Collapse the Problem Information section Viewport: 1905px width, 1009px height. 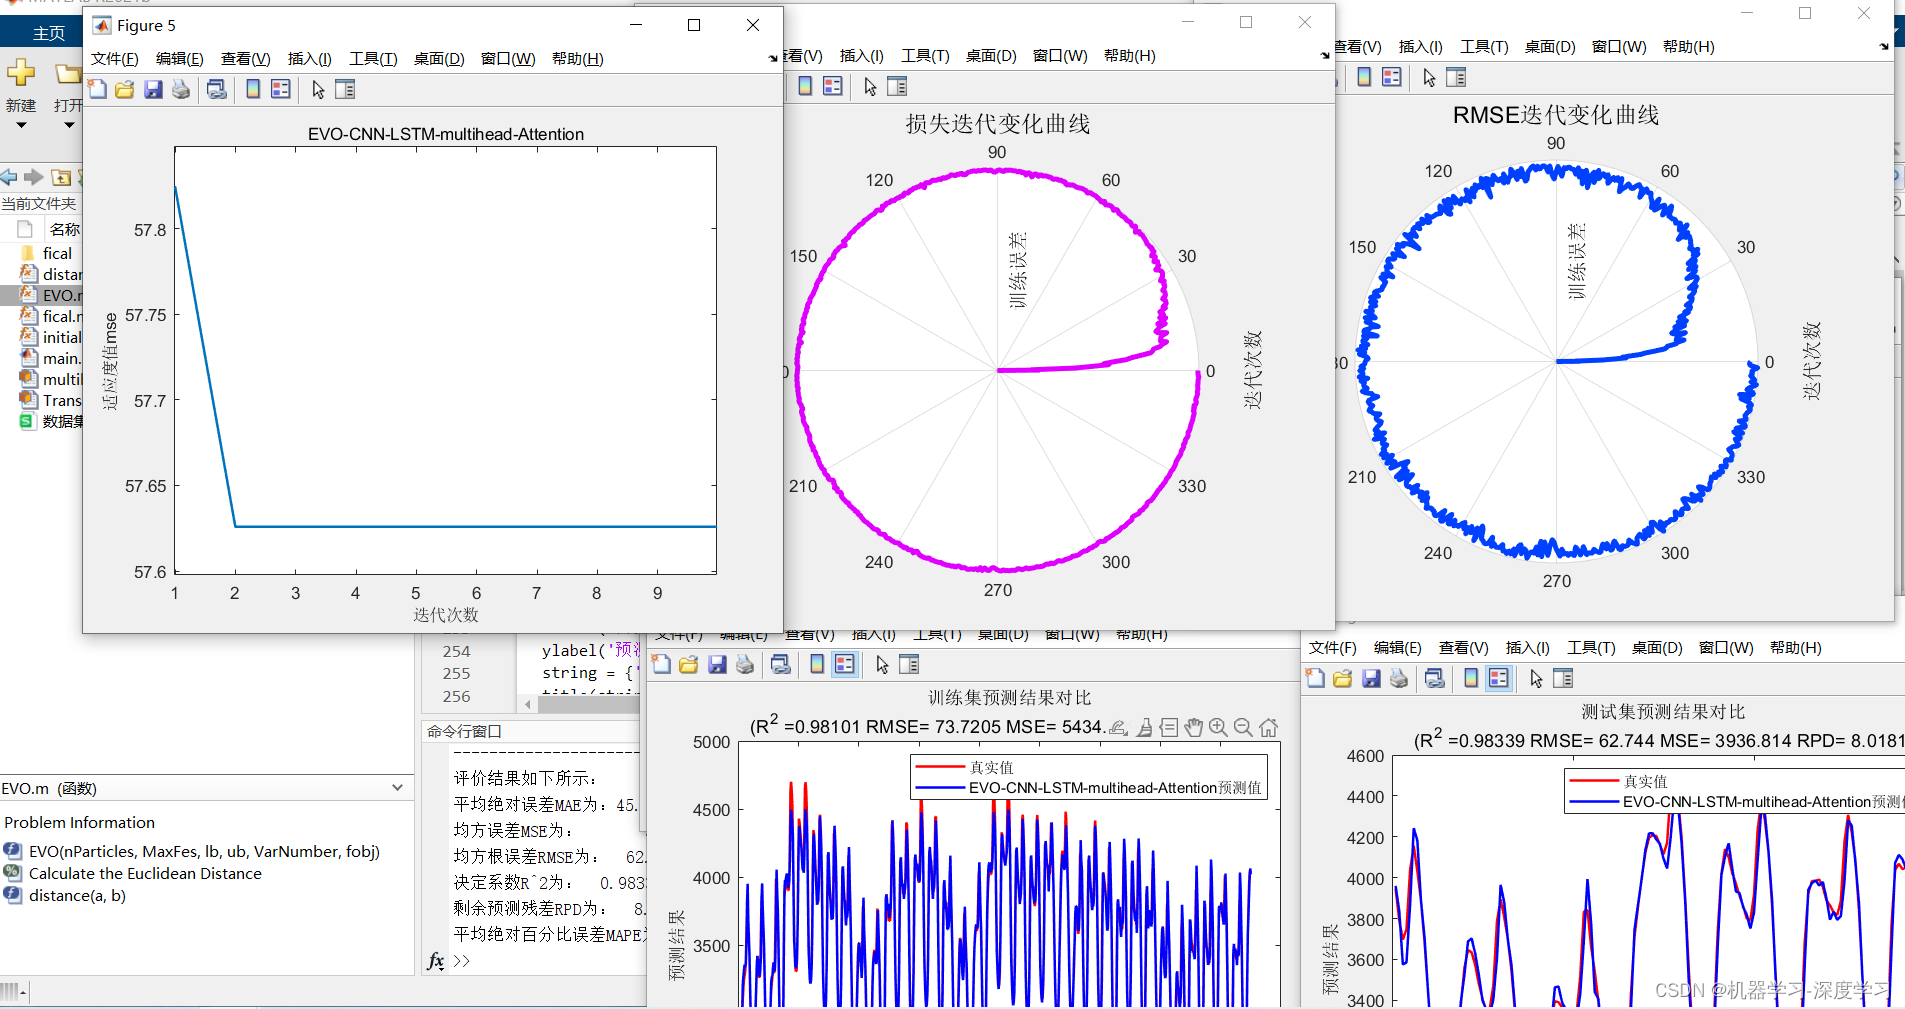tap(80, 822)
